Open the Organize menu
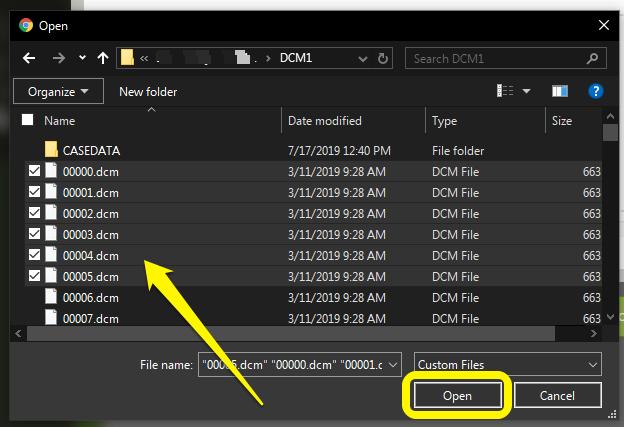624x427 pixels. (58, 91)
